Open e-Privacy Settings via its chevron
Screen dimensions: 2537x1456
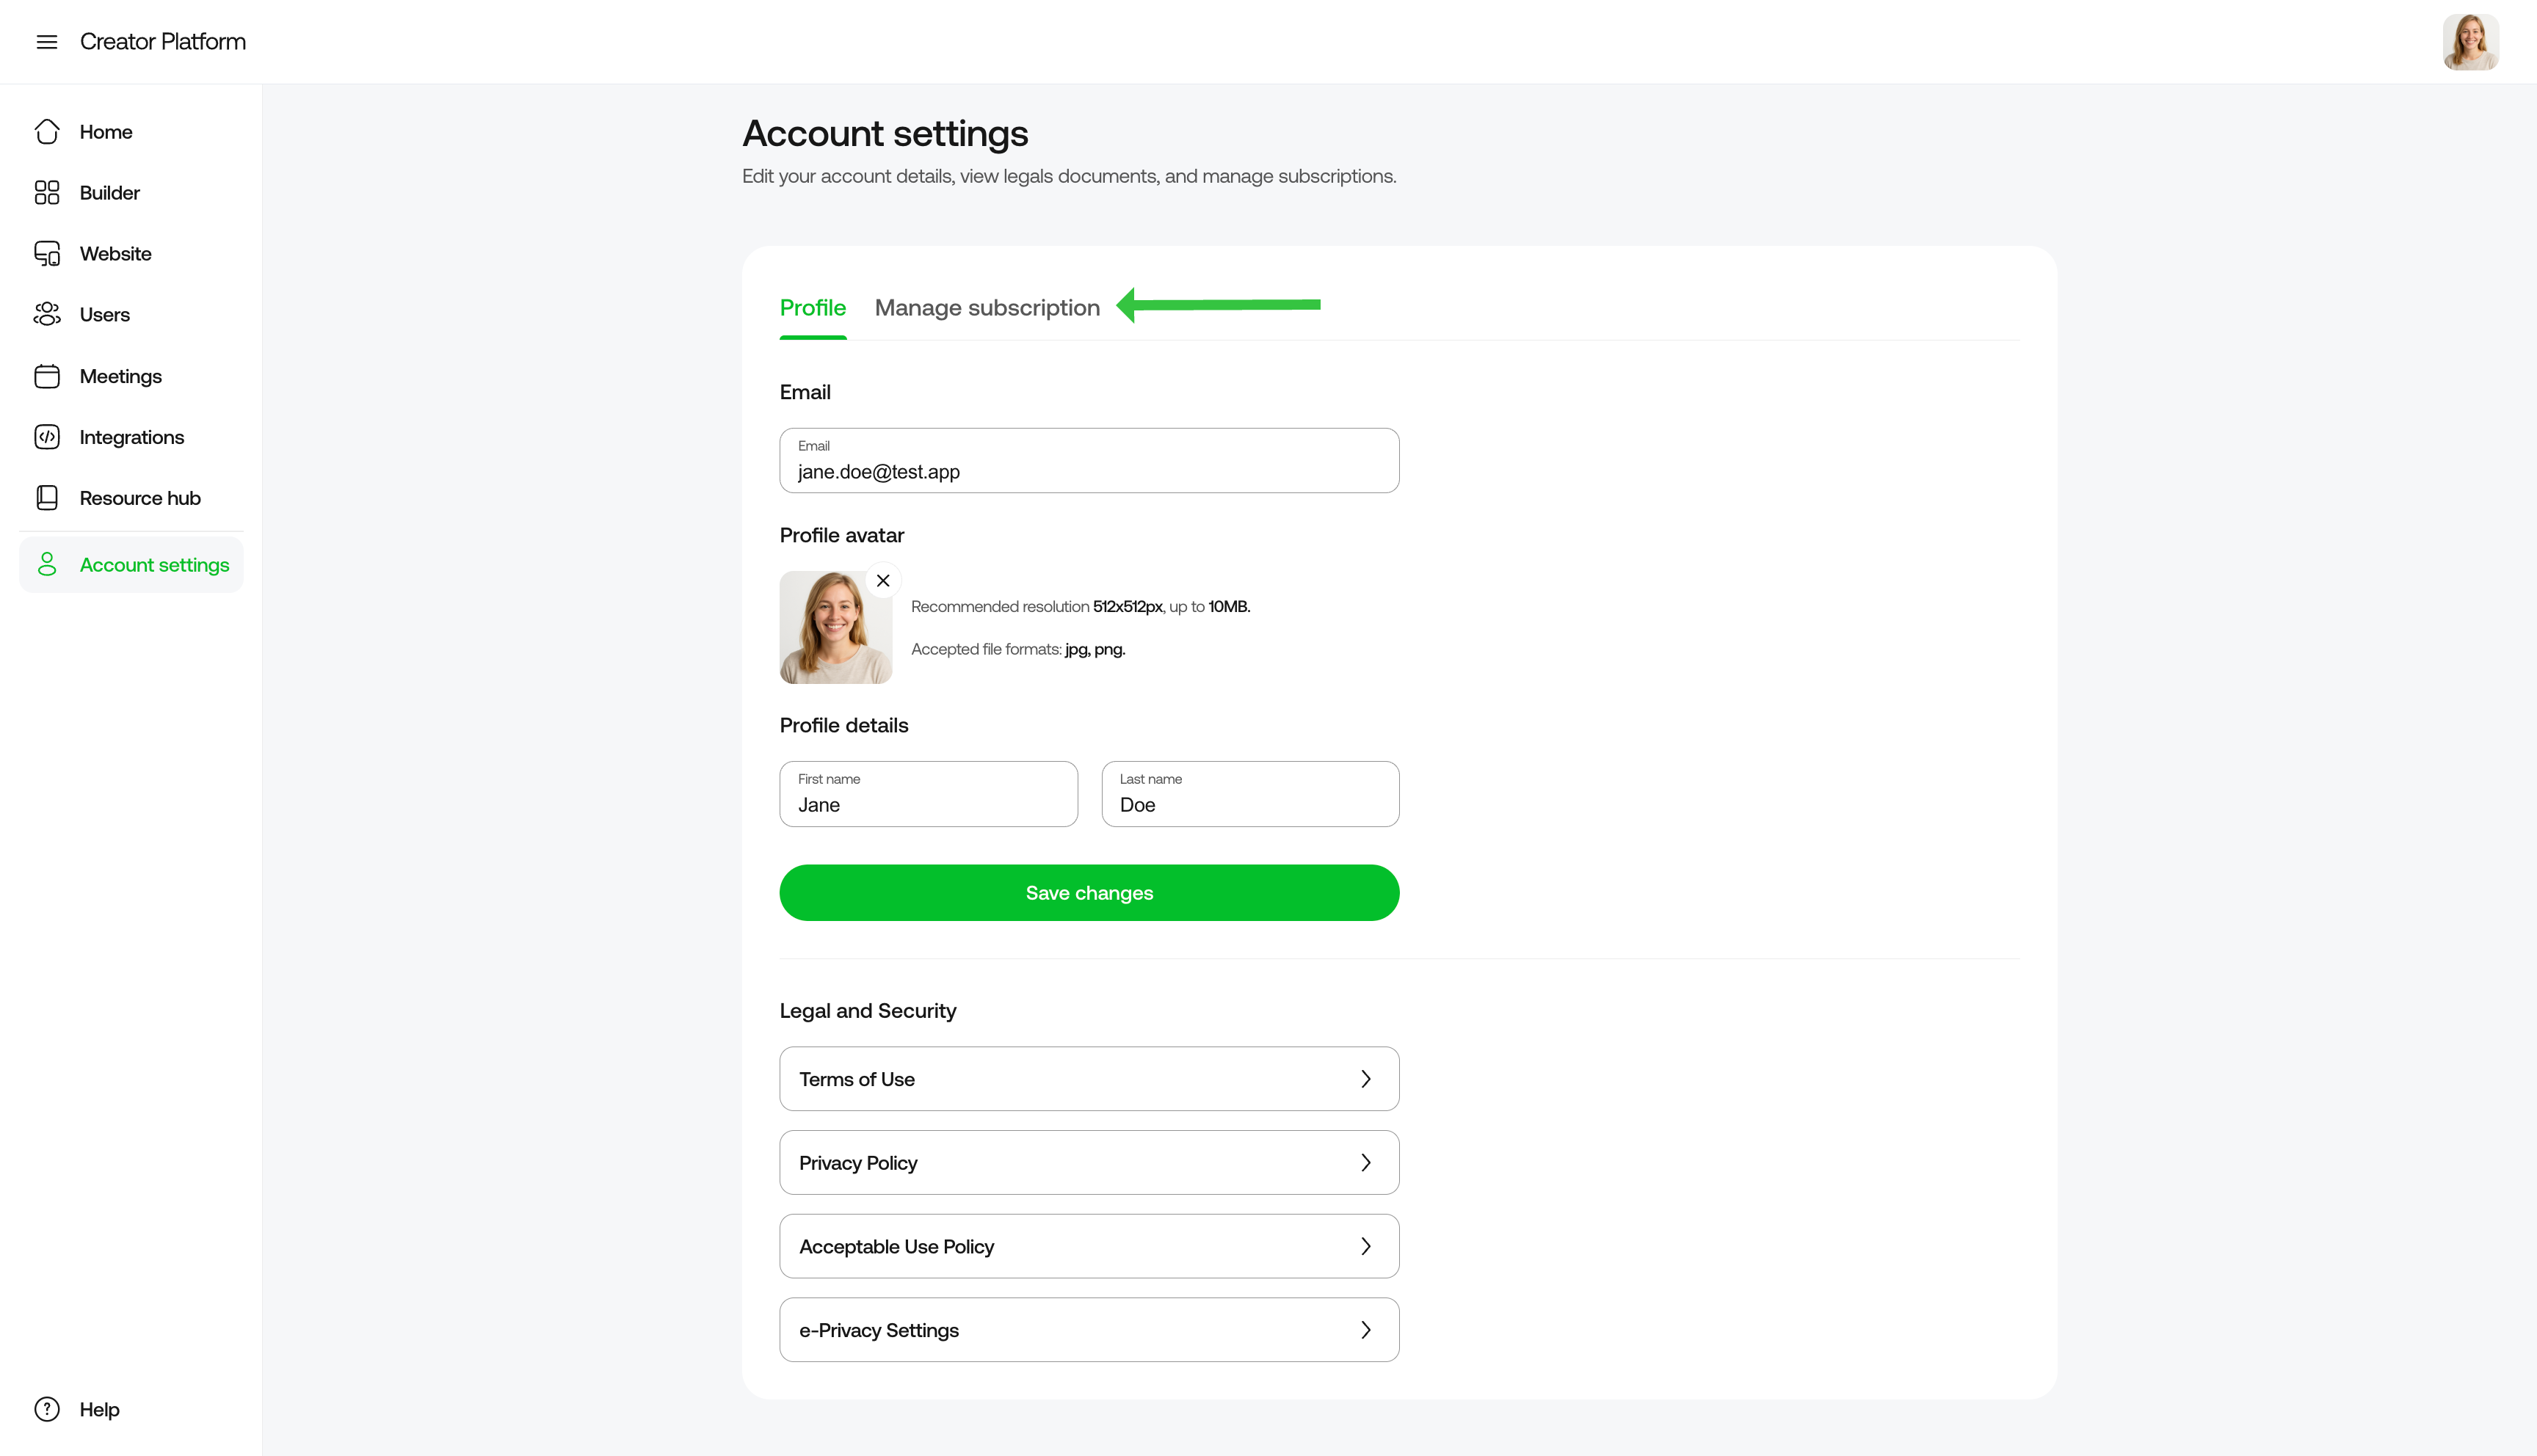[x=1366, y=1329]
